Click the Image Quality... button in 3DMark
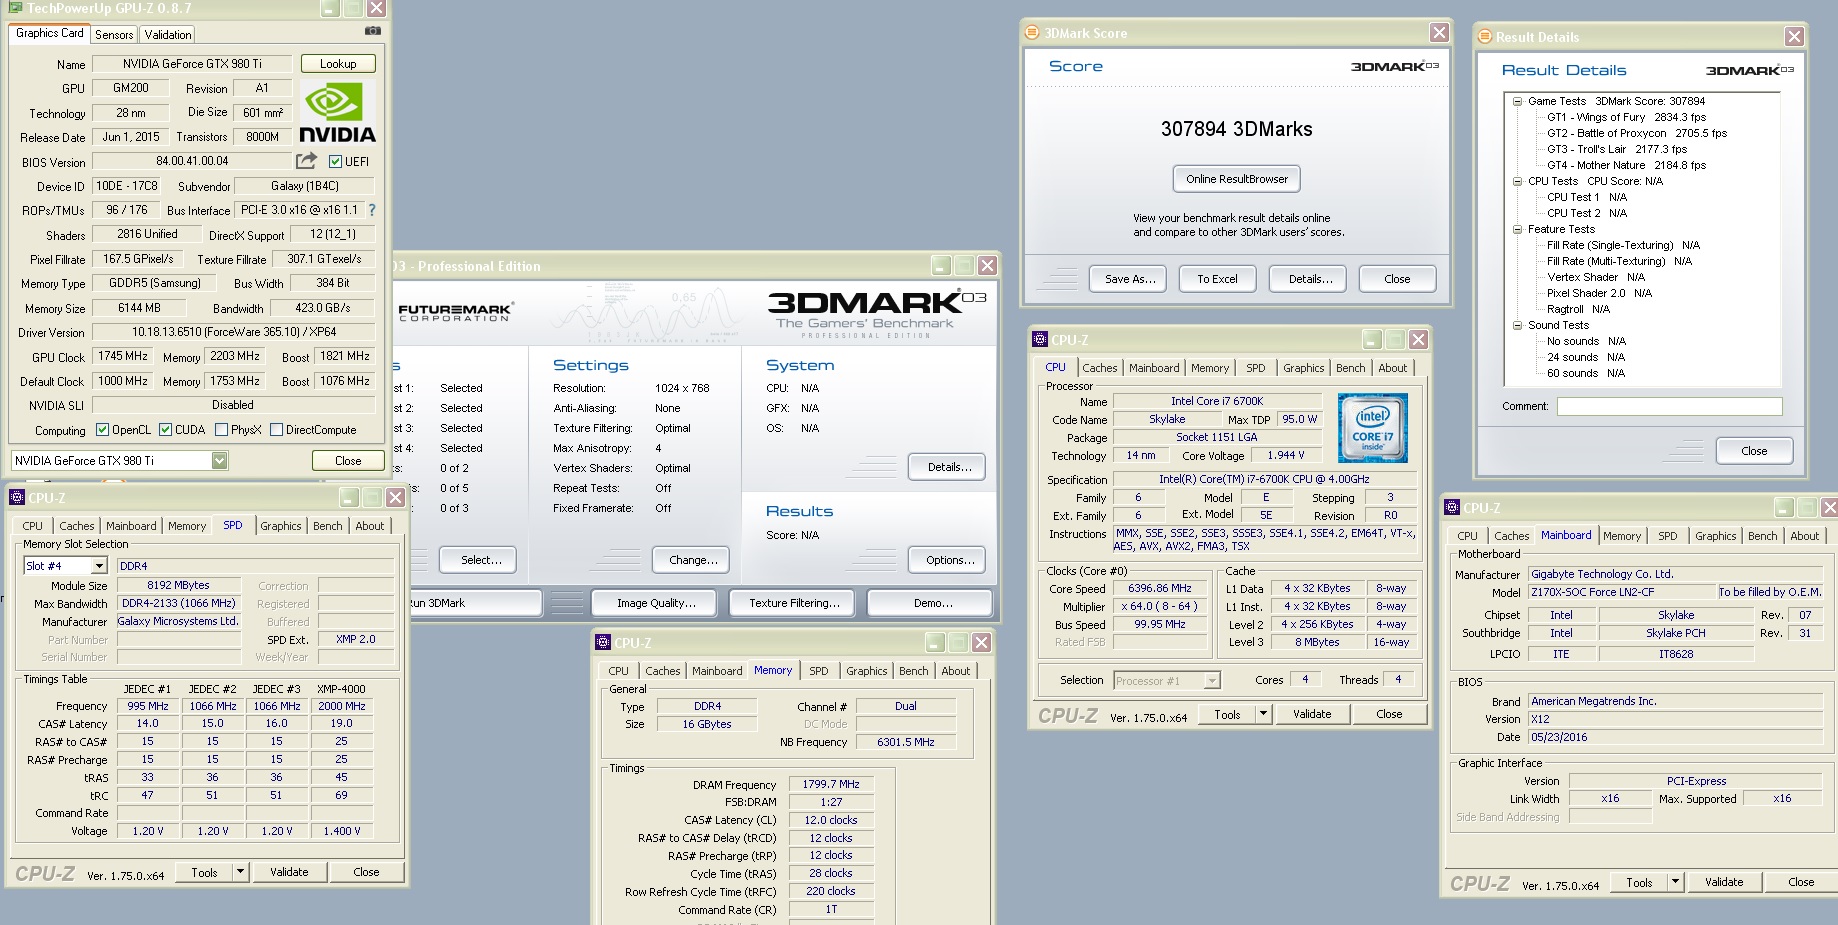Screen dimensions: 1838x925 [x=655, y=603]
